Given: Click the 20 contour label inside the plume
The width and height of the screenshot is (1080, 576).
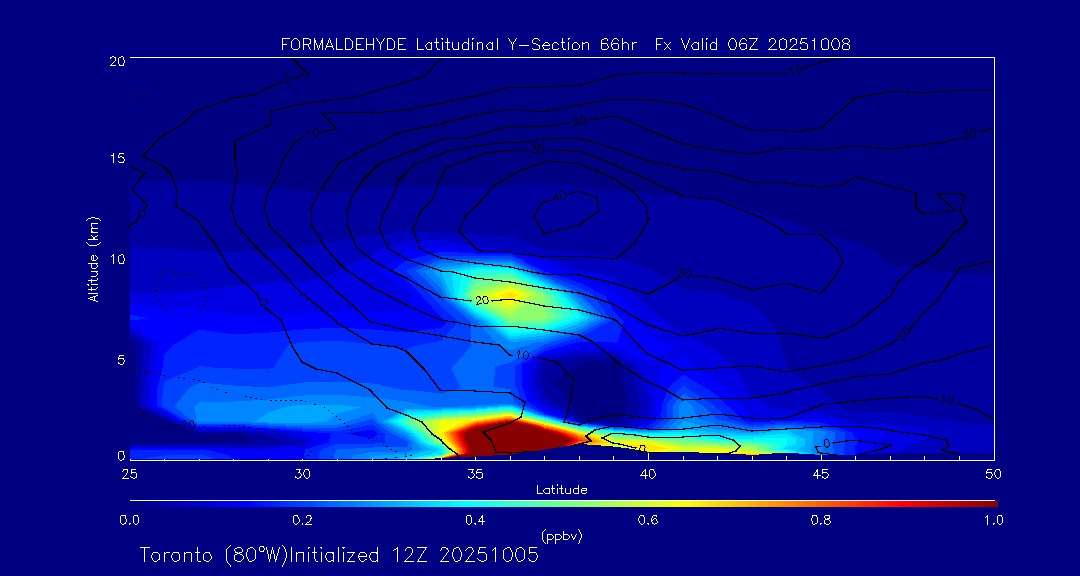Looking at the screenshot, I should 482,300.
